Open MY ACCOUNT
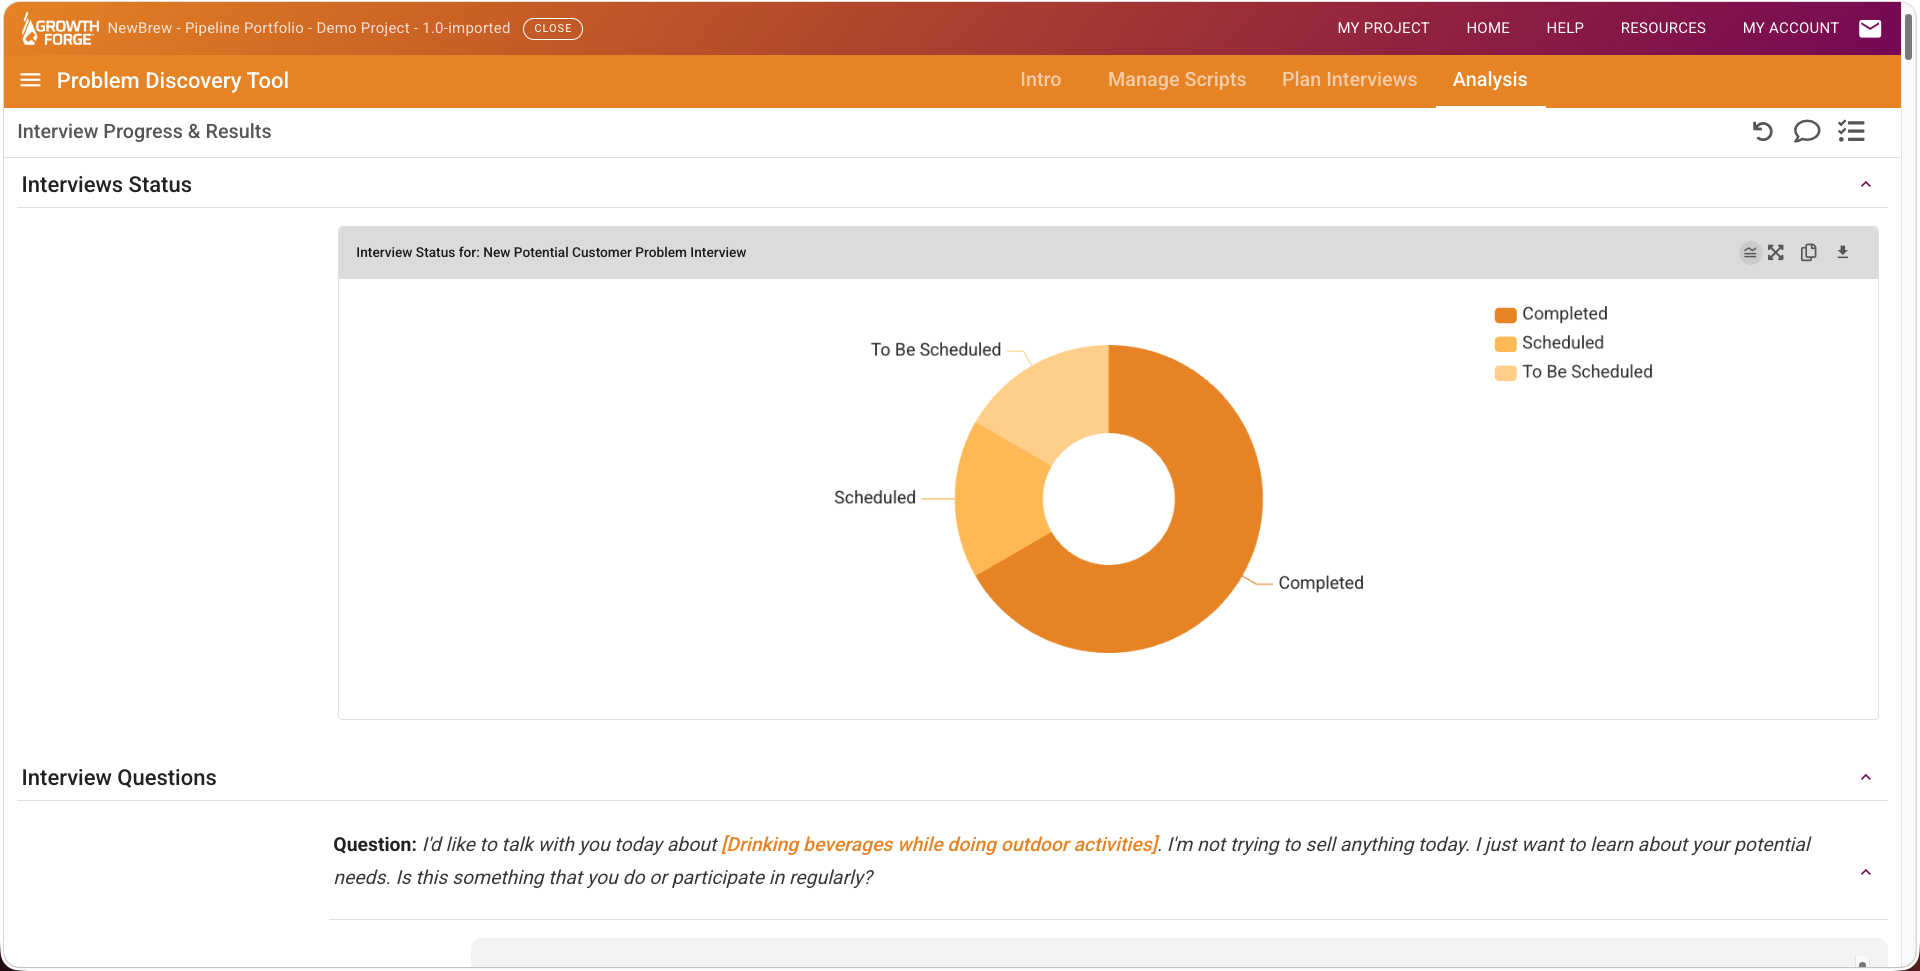 [1791, 28]
